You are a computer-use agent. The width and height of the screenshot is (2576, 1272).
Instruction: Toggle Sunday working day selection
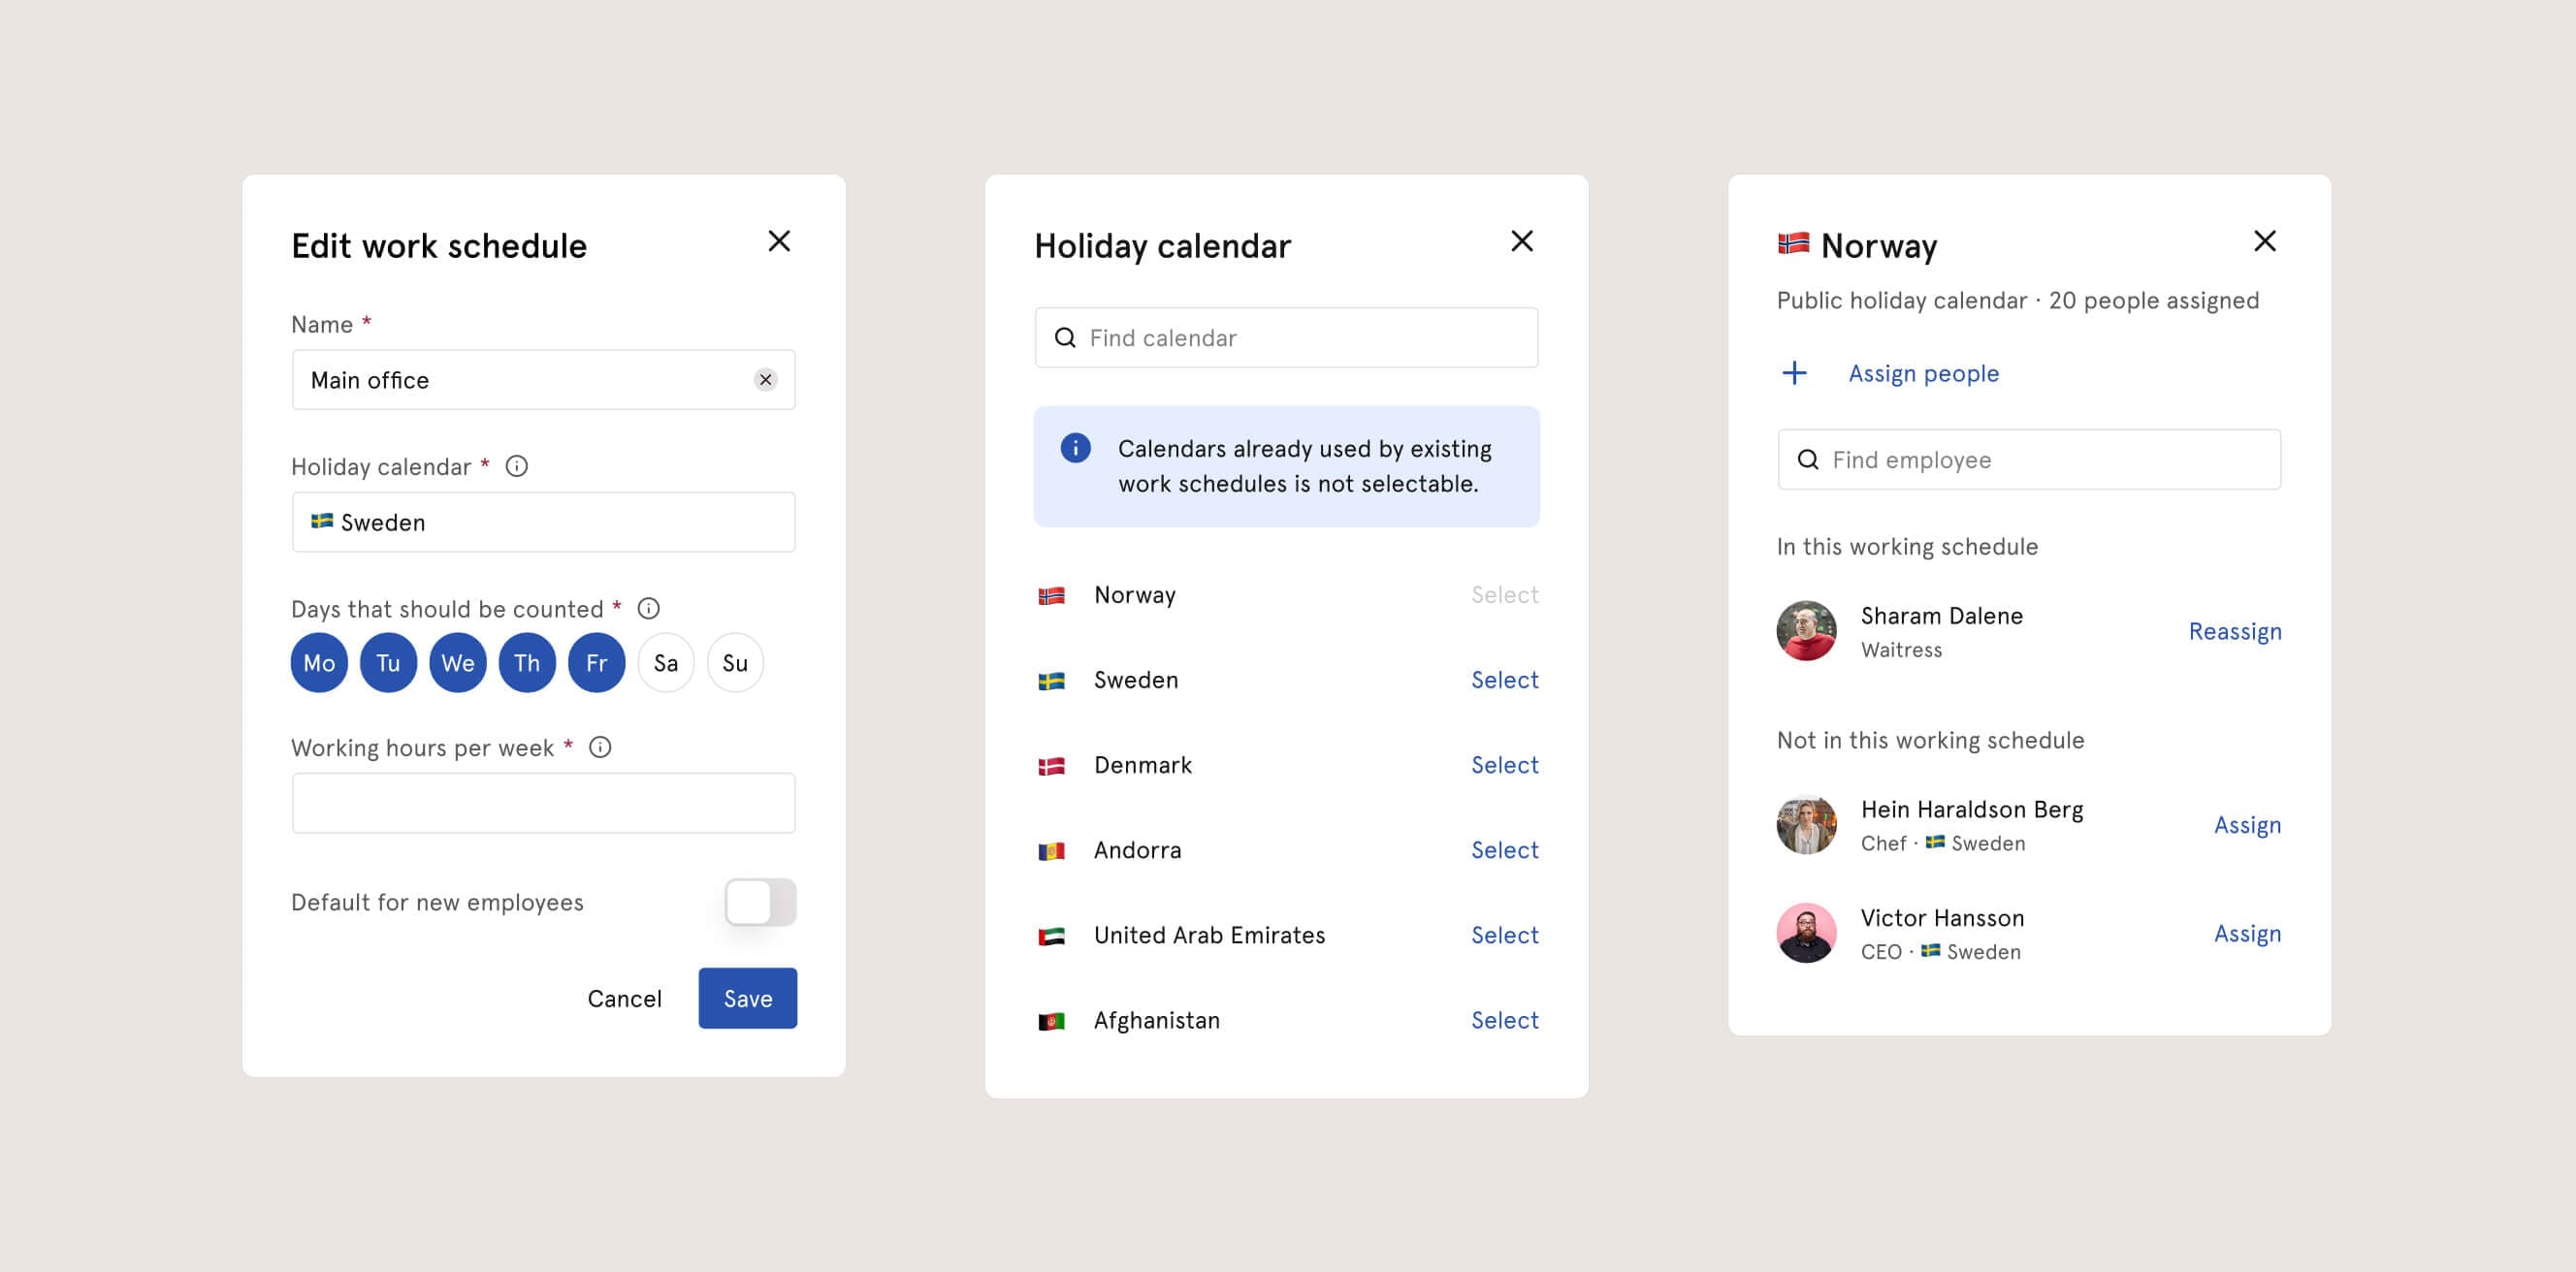coord(734,661)
